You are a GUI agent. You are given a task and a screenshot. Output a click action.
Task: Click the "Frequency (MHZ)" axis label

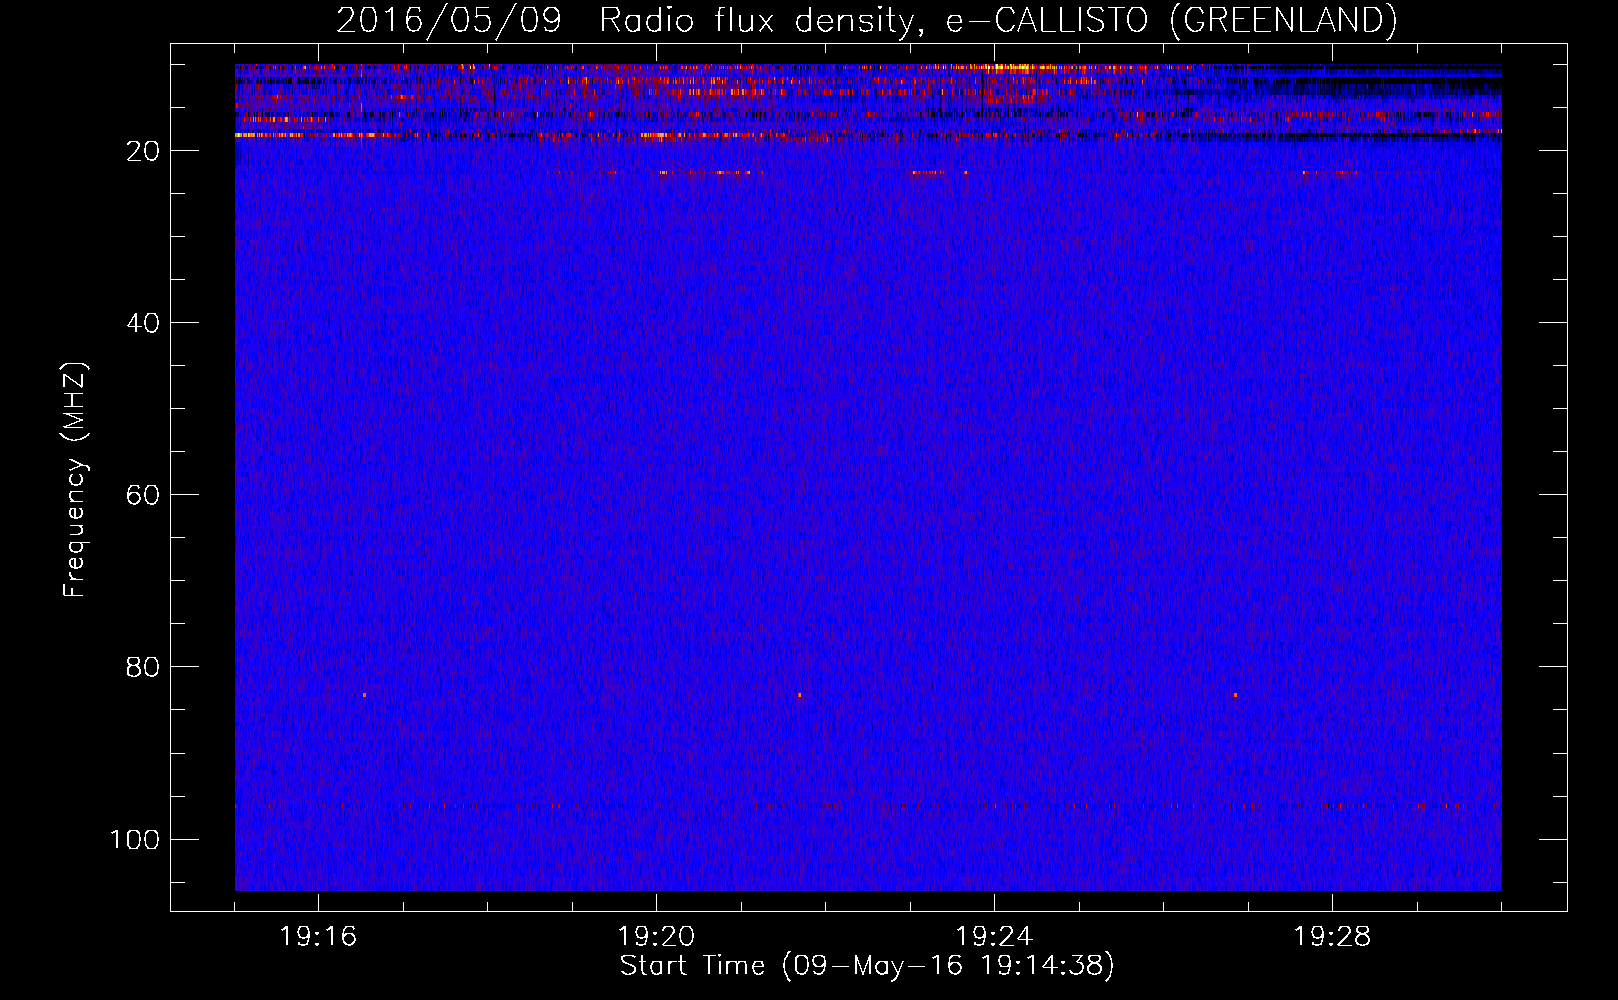pyautogui.click(x=75, y=480)
